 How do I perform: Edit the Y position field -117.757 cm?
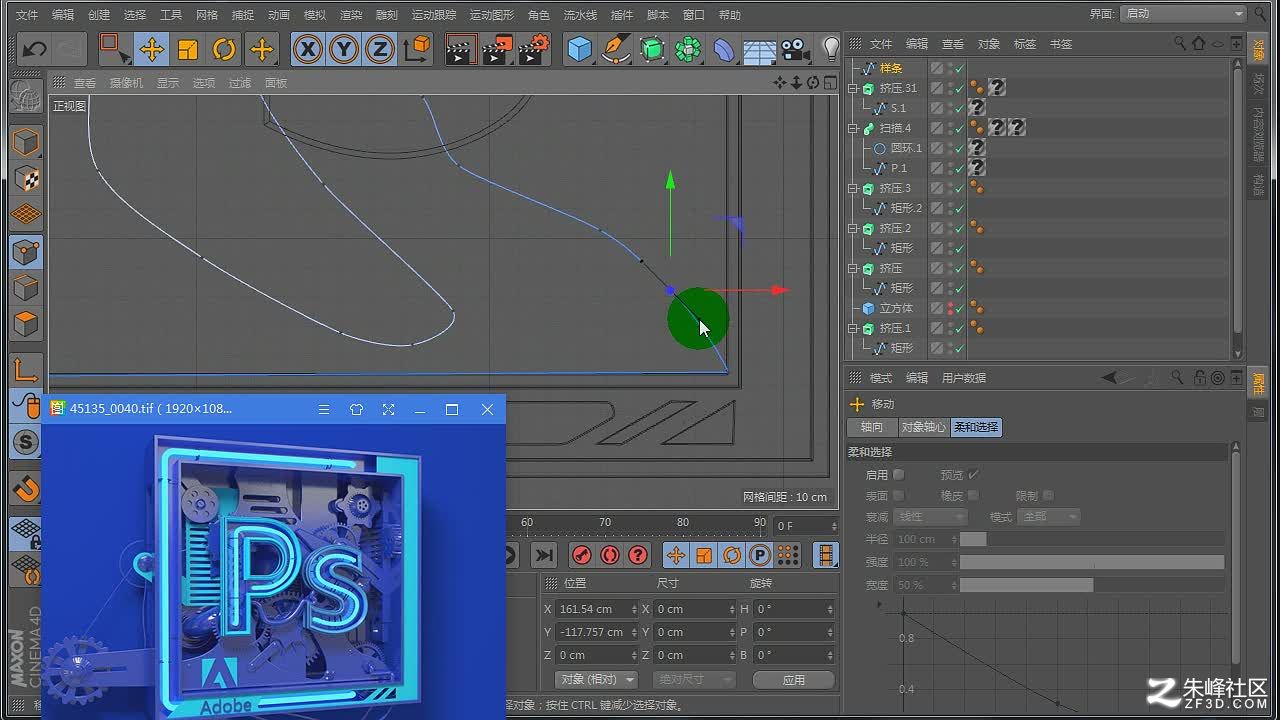pos(596,632)
